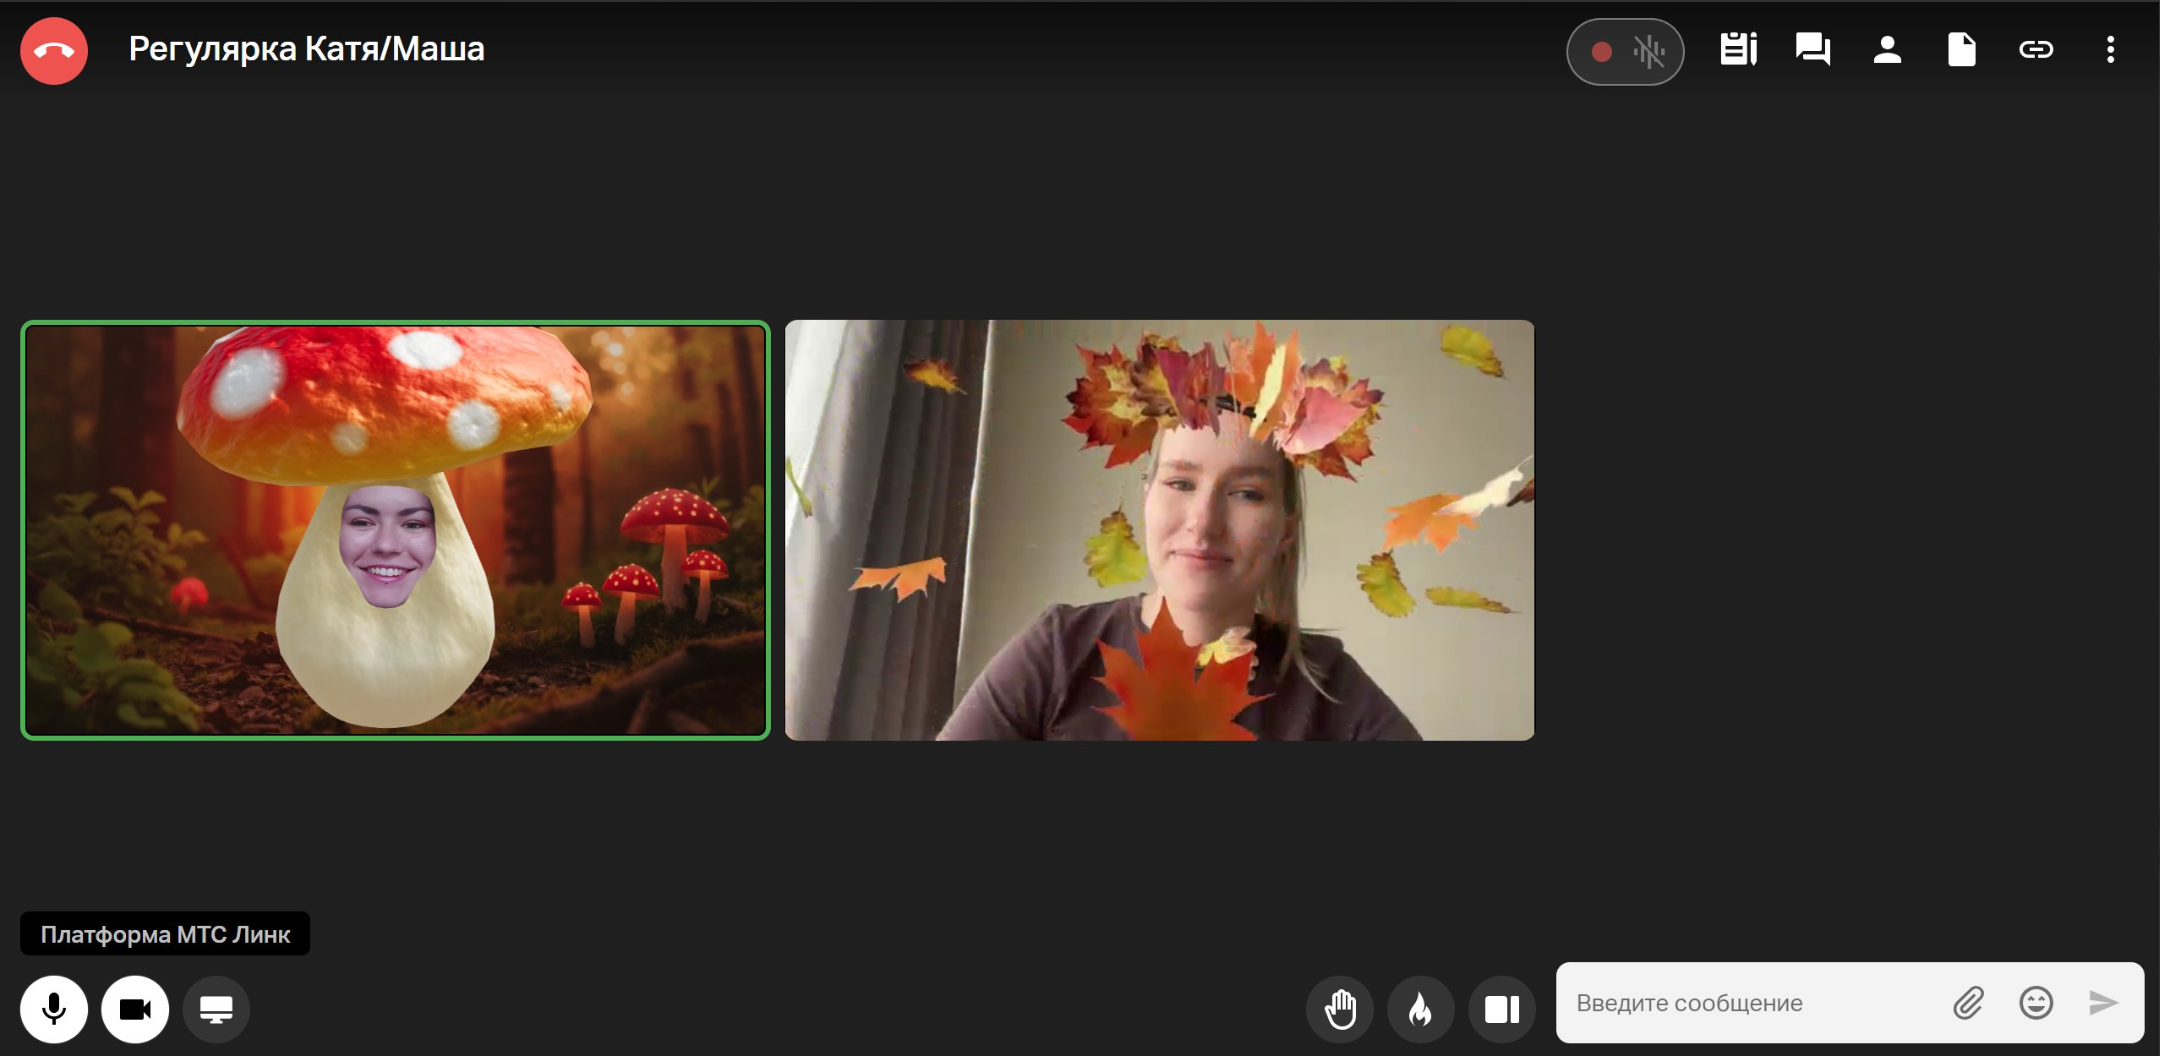Viewport: 2160px width, 1056px height.
Task: Click the 'Платформа МТС Линк' label
Action: tap(165, 934)
